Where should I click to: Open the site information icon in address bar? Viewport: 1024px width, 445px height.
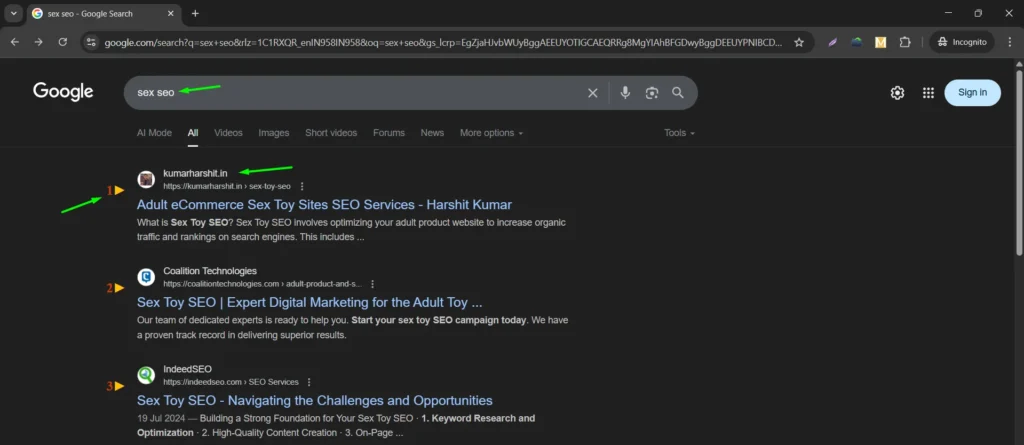pyautogui.click(x=91, y=42)
